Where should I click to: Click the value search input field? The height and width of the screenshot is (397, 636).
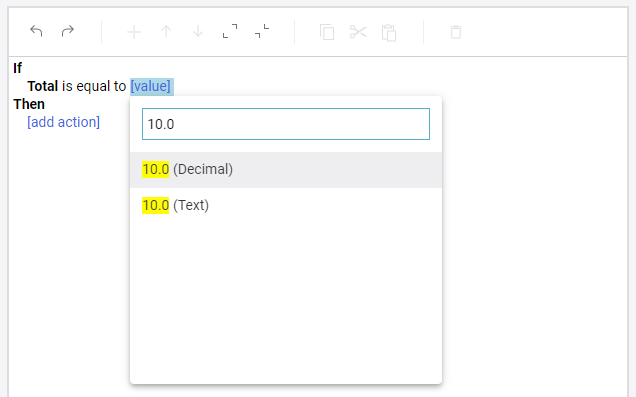[x=286, y=124]
